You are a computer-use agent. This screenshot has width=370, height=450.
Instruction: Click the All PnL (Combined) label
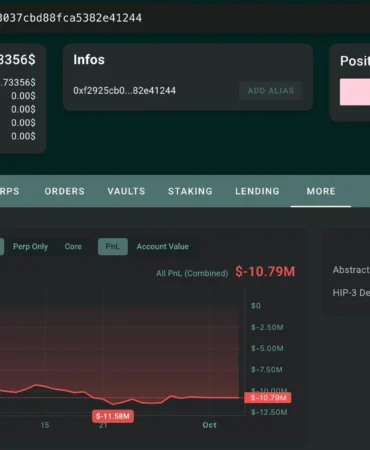point(192,273)
